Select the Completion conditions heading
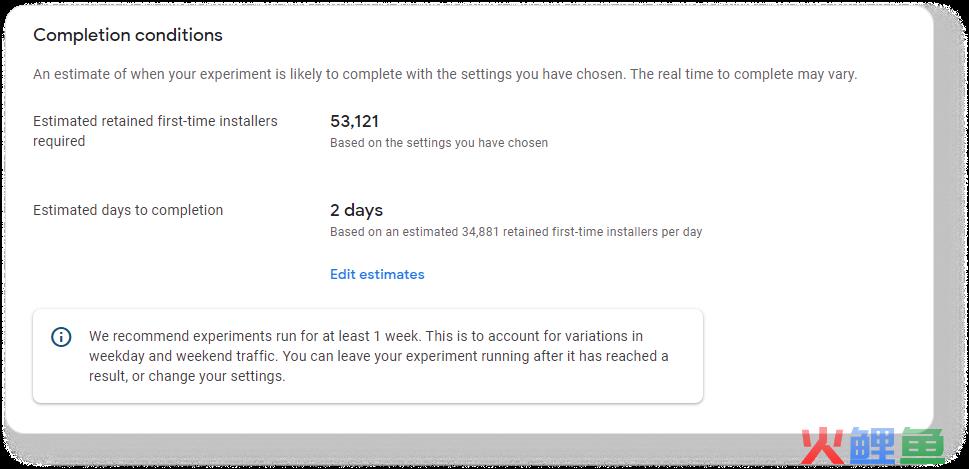 (128, 35)
